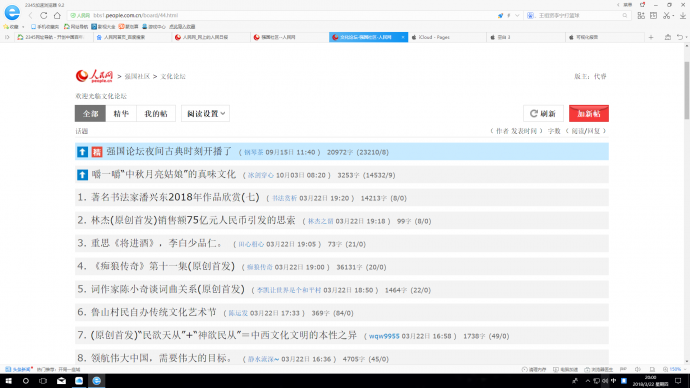Click pin arrow icon on 中秋月亮姑娘 post
690x388 pixels.
[x=82, y=175]
